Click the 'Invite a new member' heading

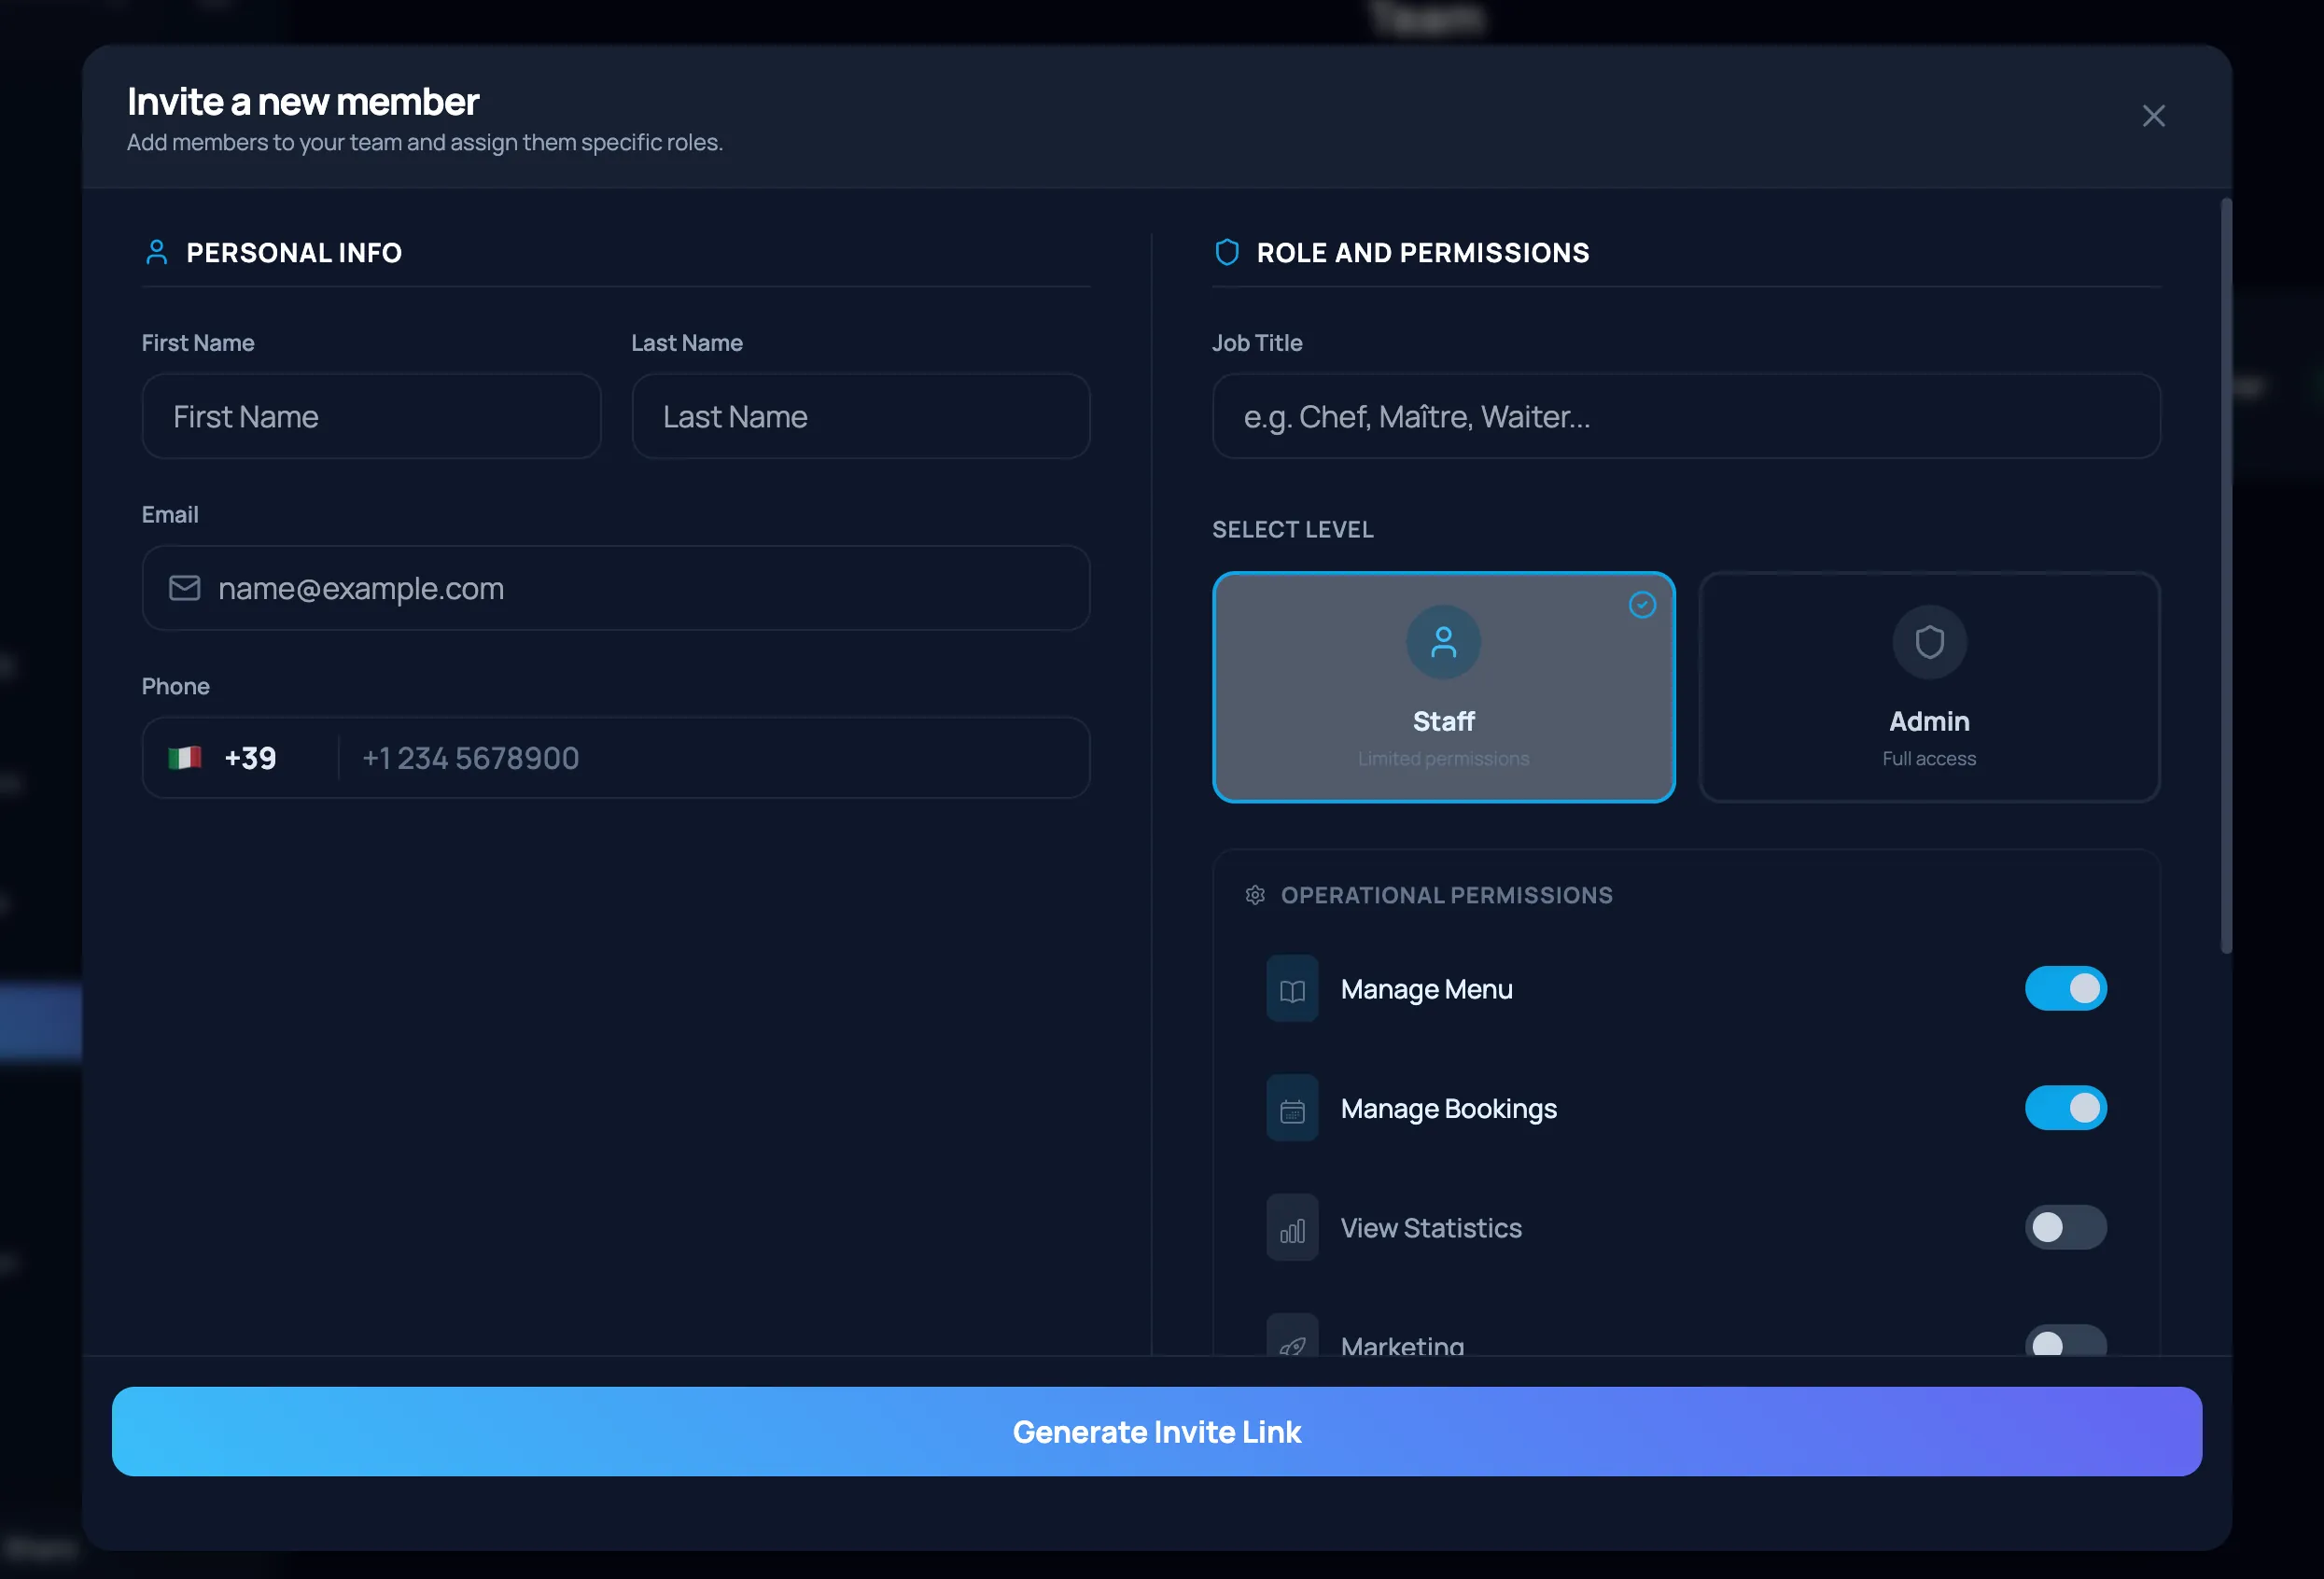coord(303,102)
